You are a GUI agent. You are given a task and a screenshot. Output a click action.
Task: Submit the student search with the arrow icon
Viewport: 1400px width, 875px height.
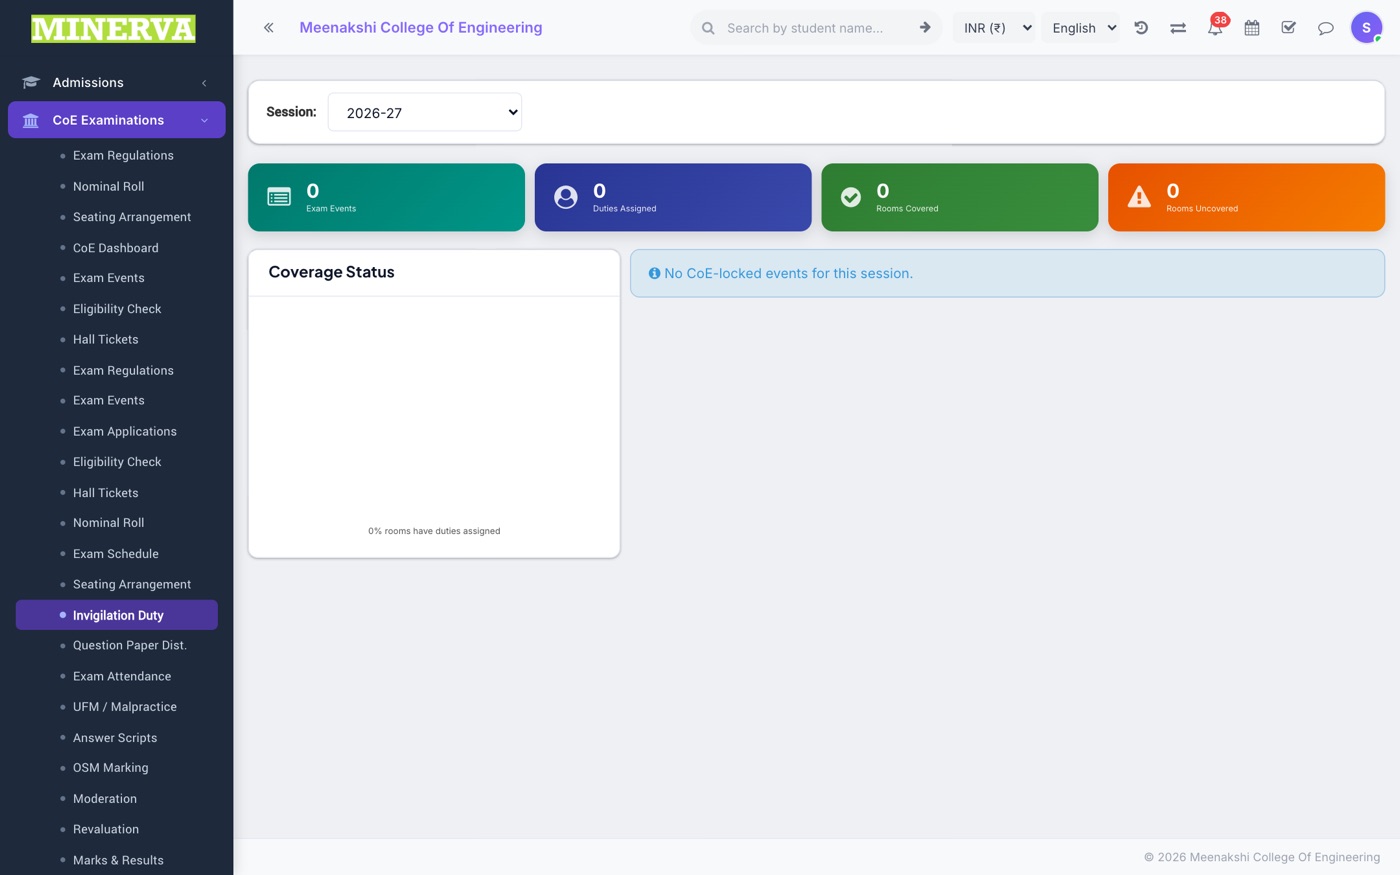coord(925,28)
